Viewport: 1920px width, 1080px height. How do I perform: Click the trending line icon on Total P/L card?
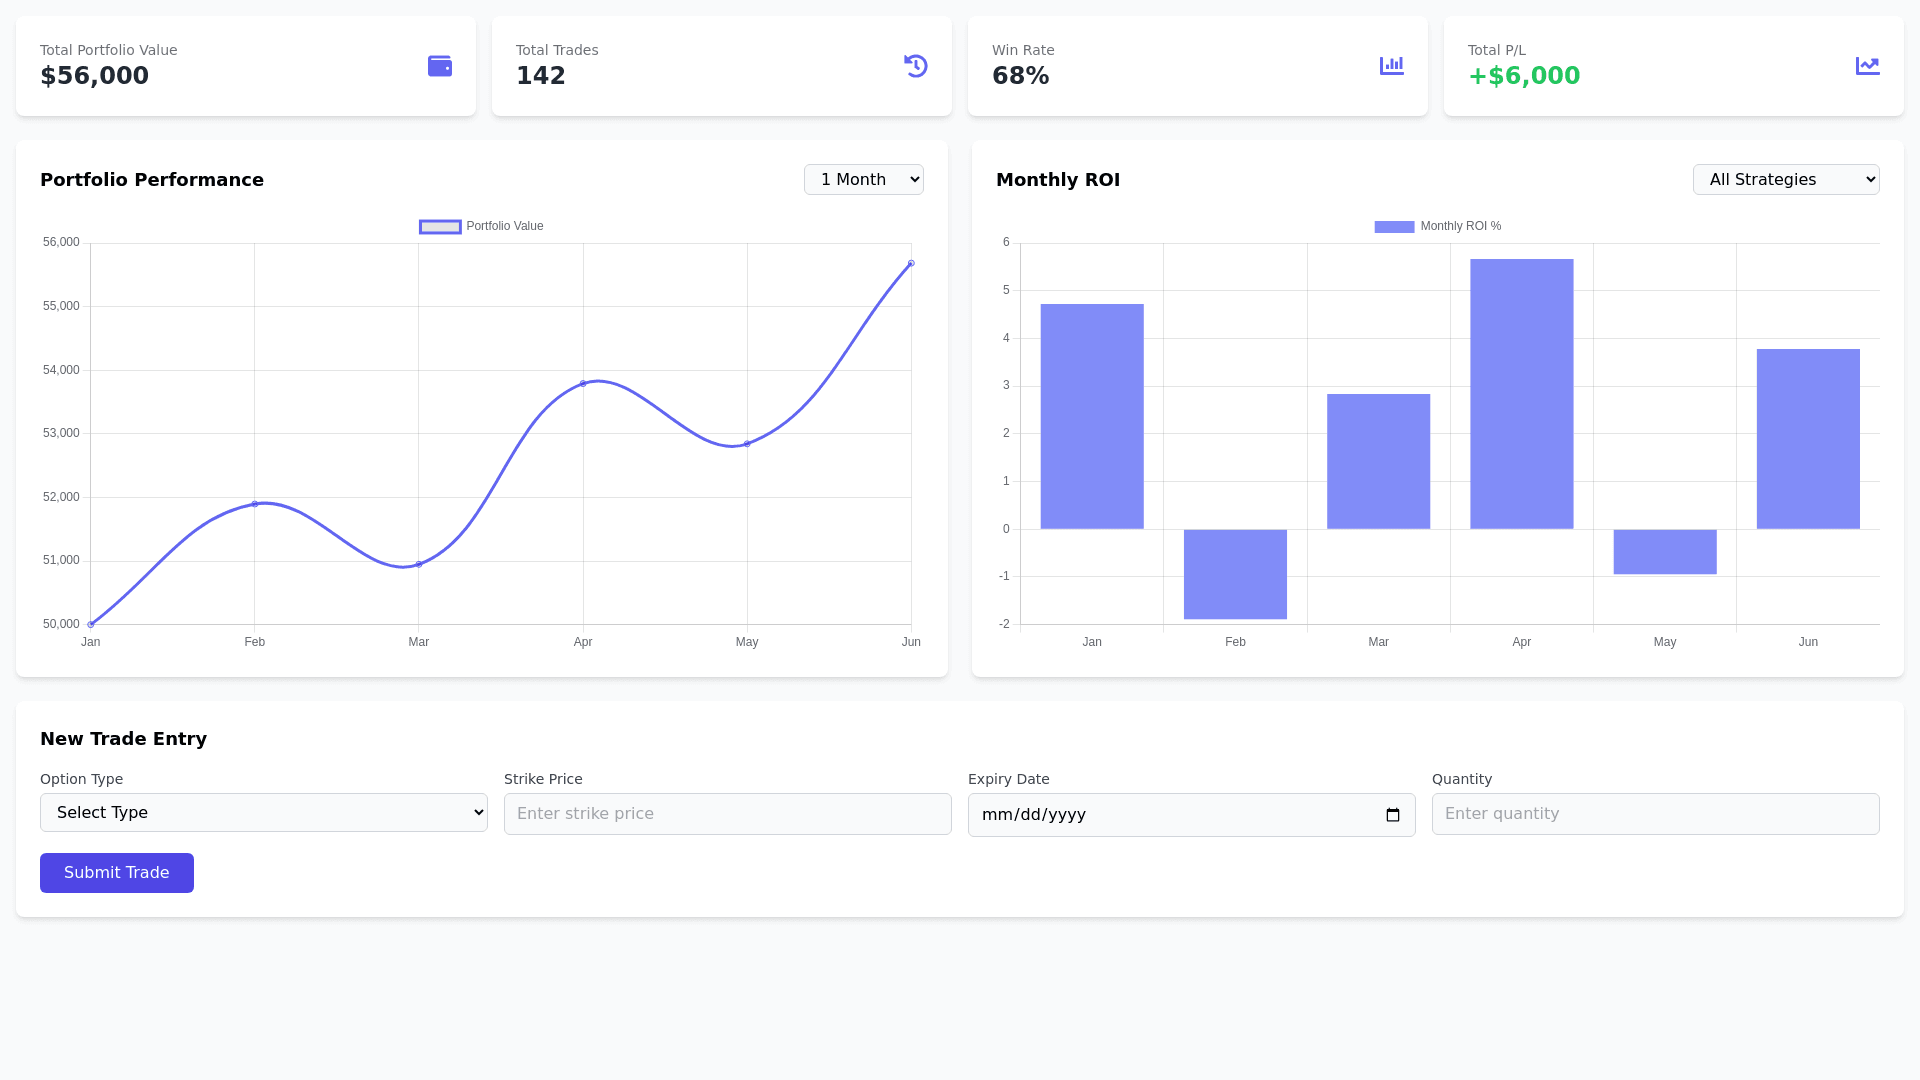coord(1867,66)
